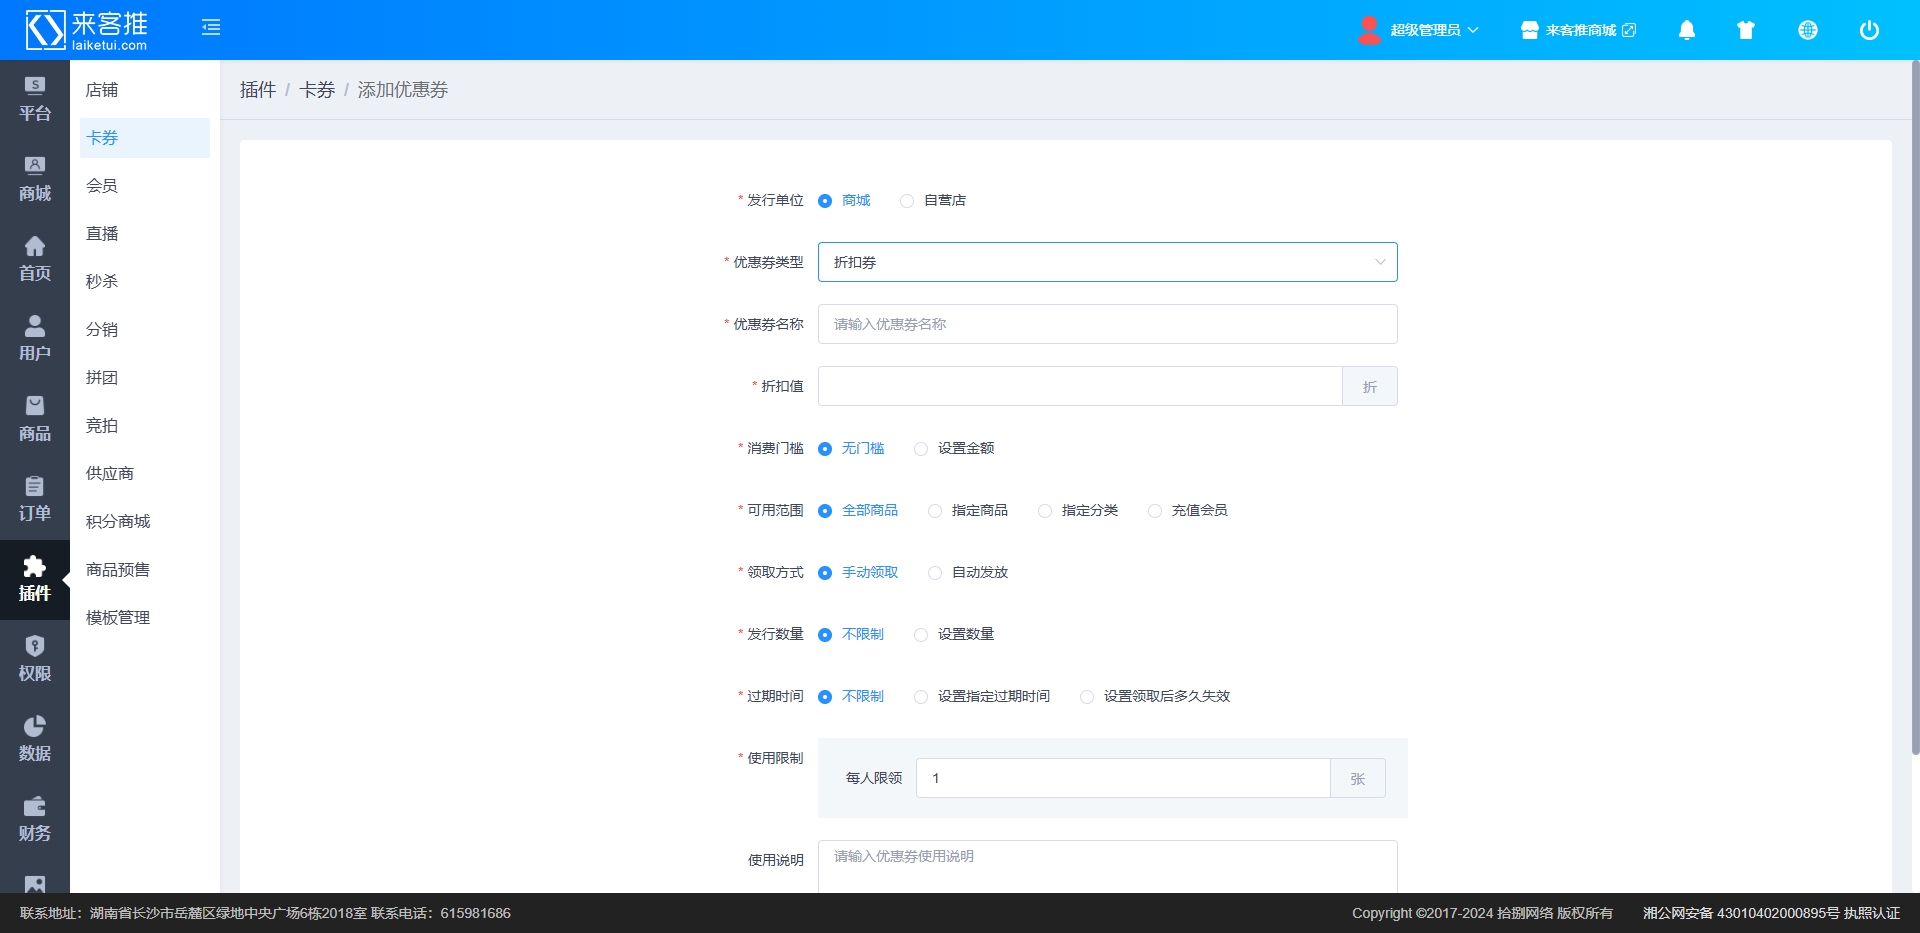Viewport: 1920px width, 933px height.
Task: Choose 设置金额 for spending threshold
Action: (x=921, y=449)
